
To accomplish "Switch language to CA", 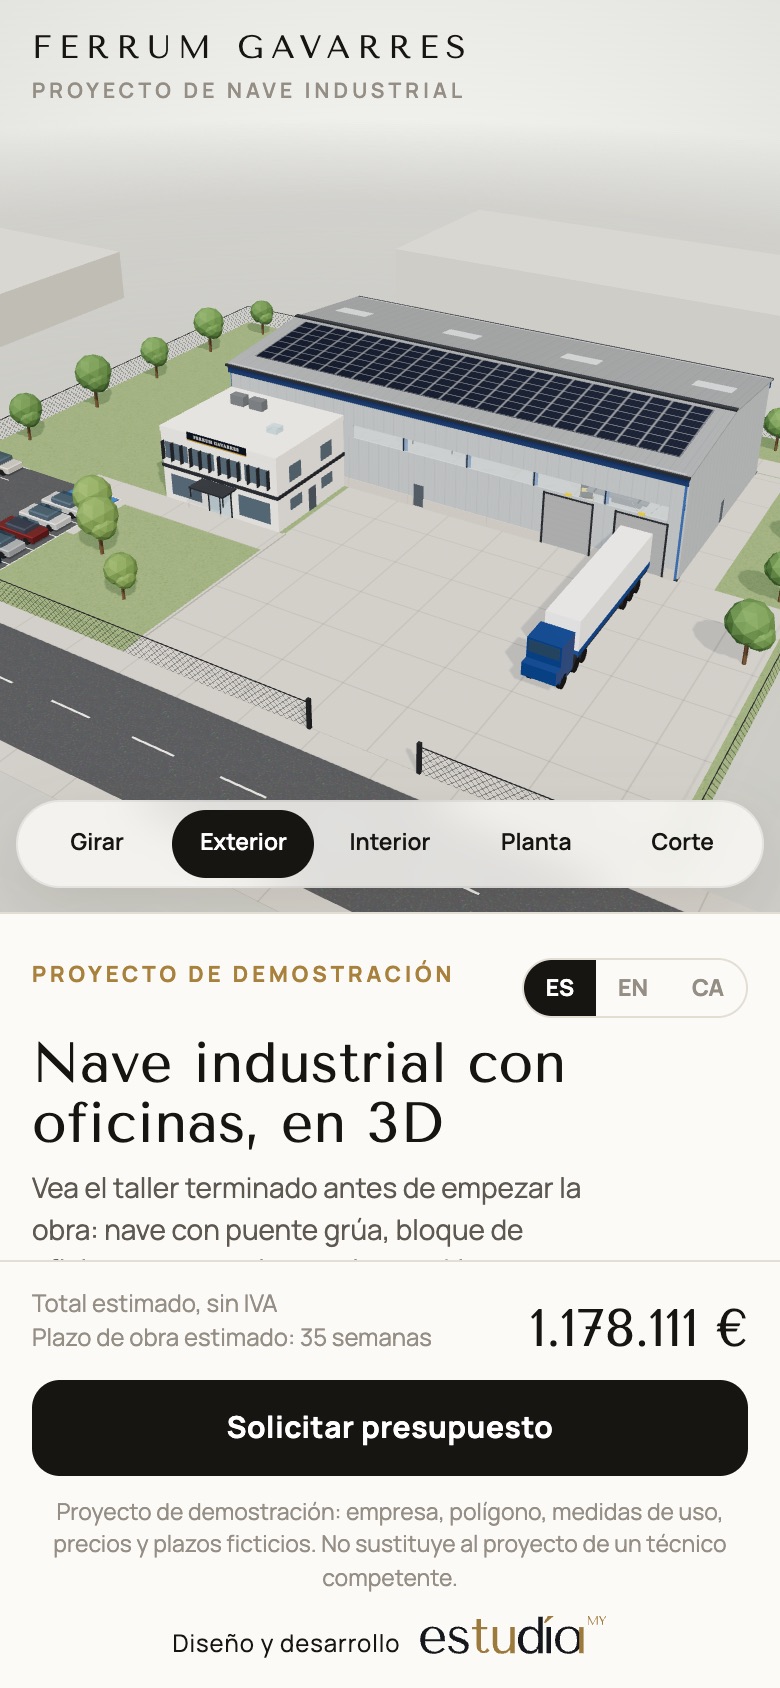I will click(707, 988).
